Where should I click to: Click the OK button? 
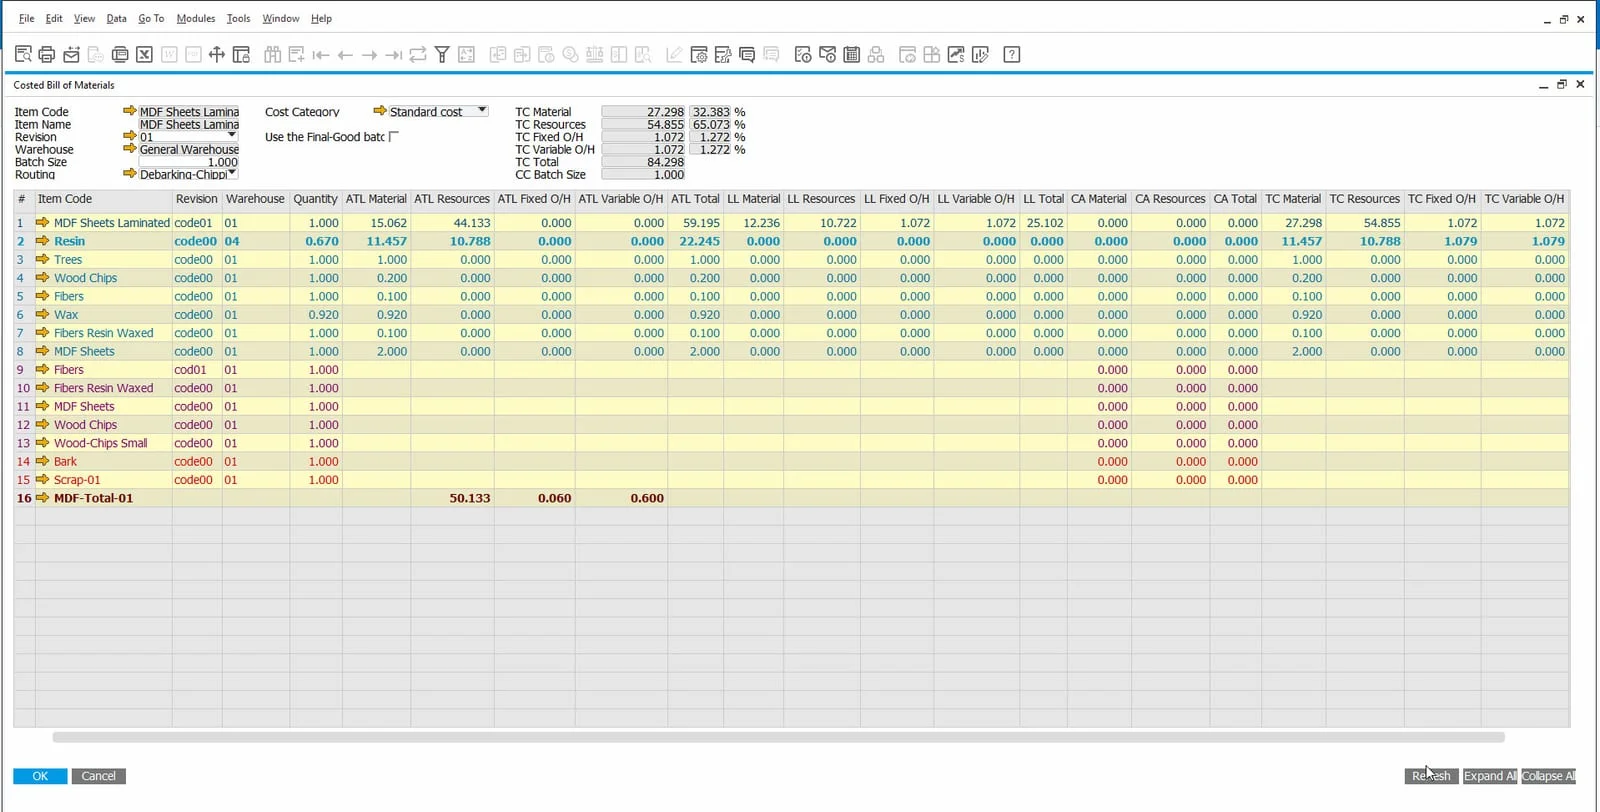tap(40, 776)
